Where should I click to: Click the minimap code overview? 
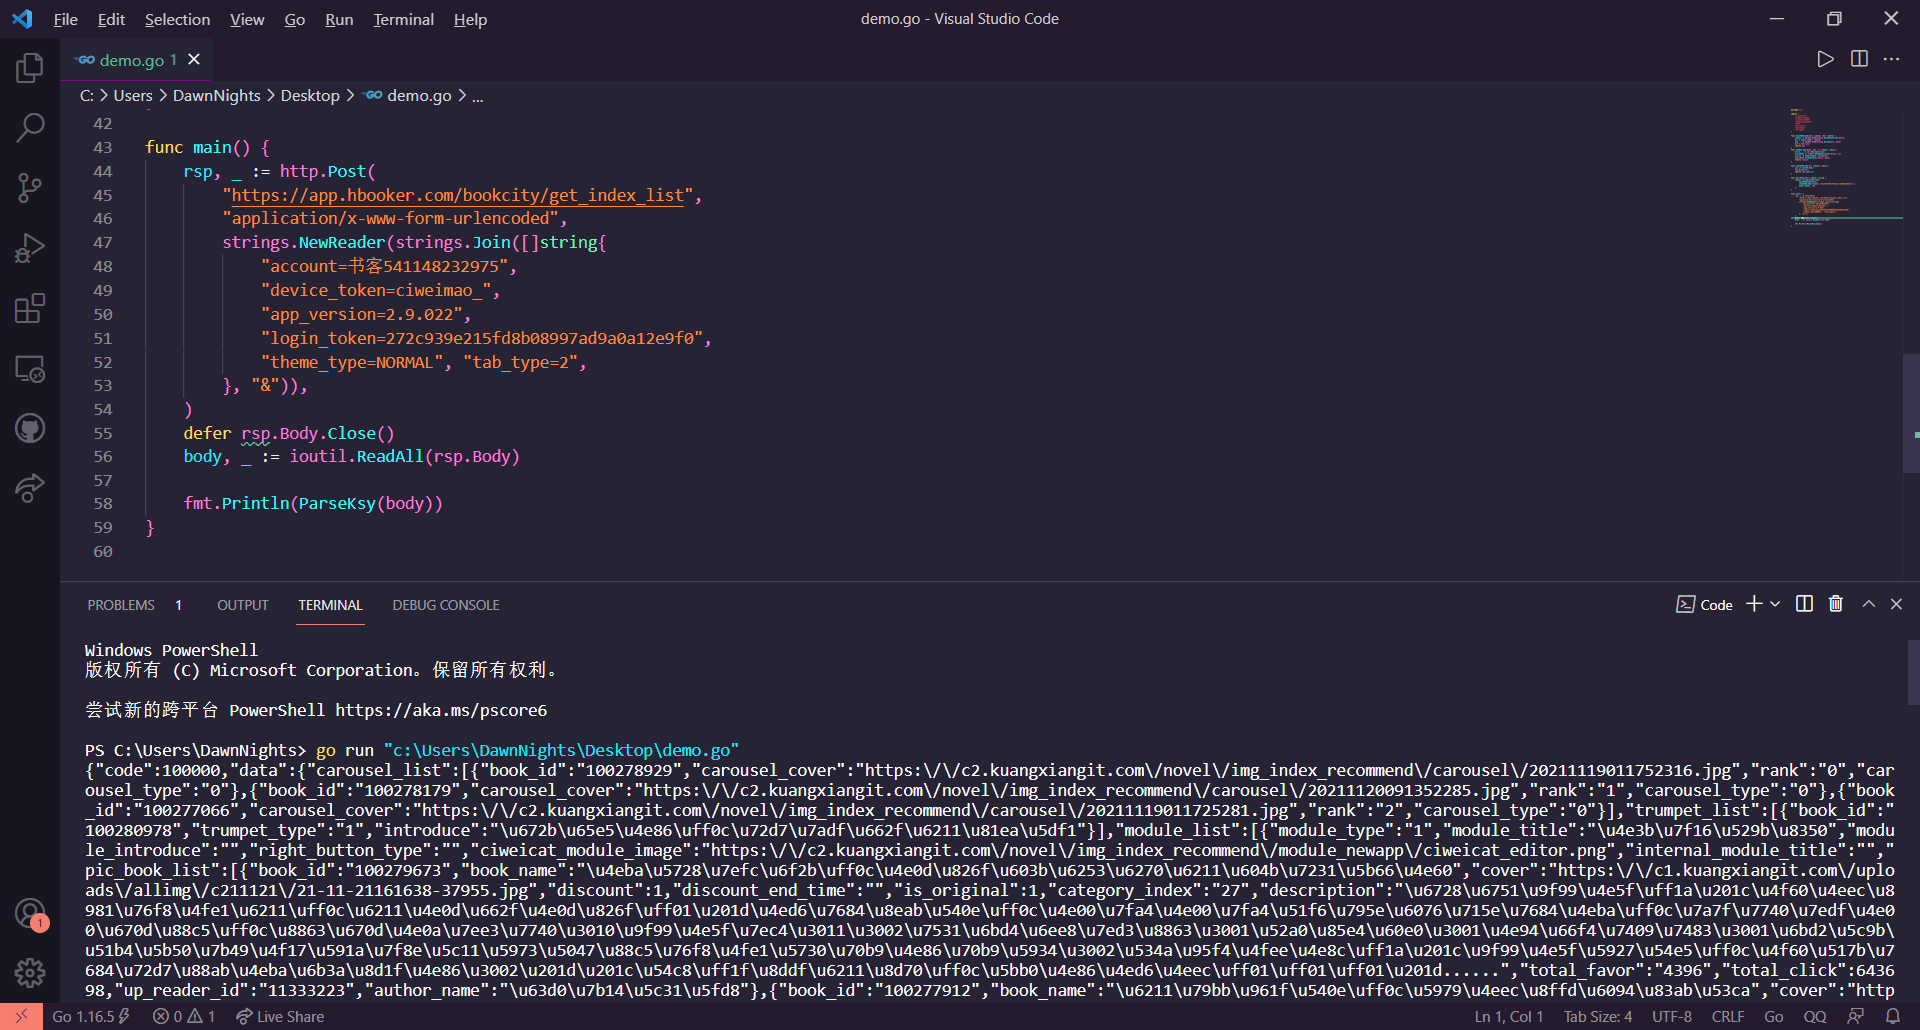click(x=1820, y=166)
